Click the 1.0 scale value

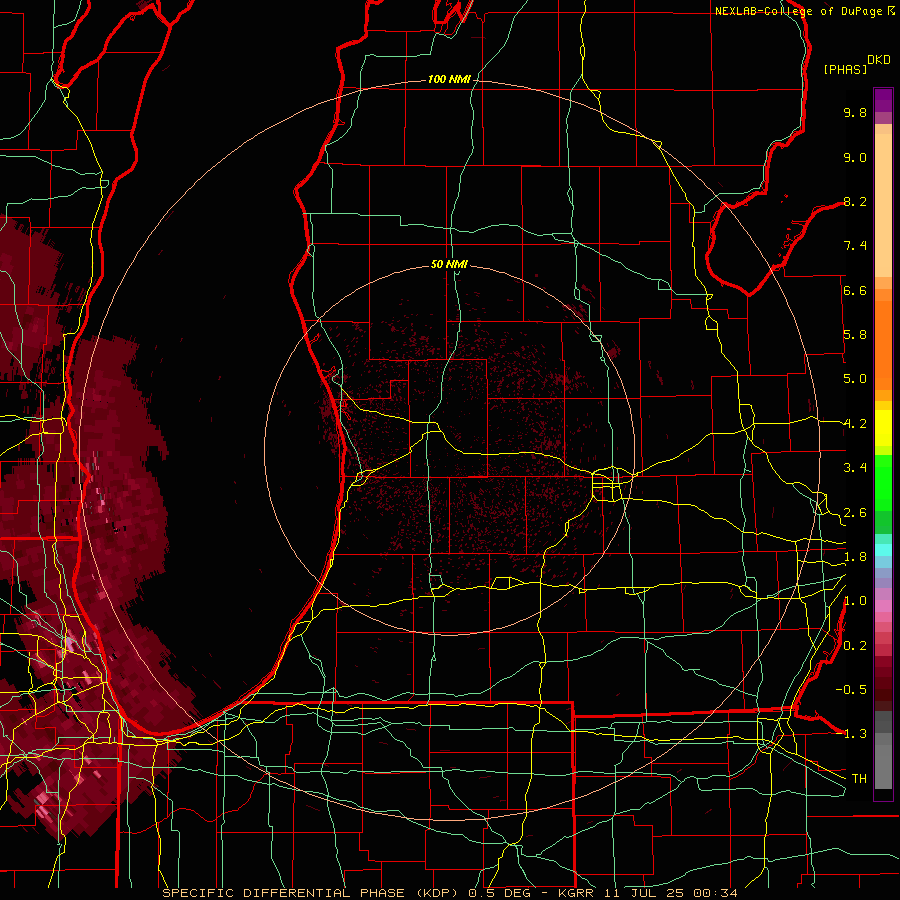click(855, 601)
